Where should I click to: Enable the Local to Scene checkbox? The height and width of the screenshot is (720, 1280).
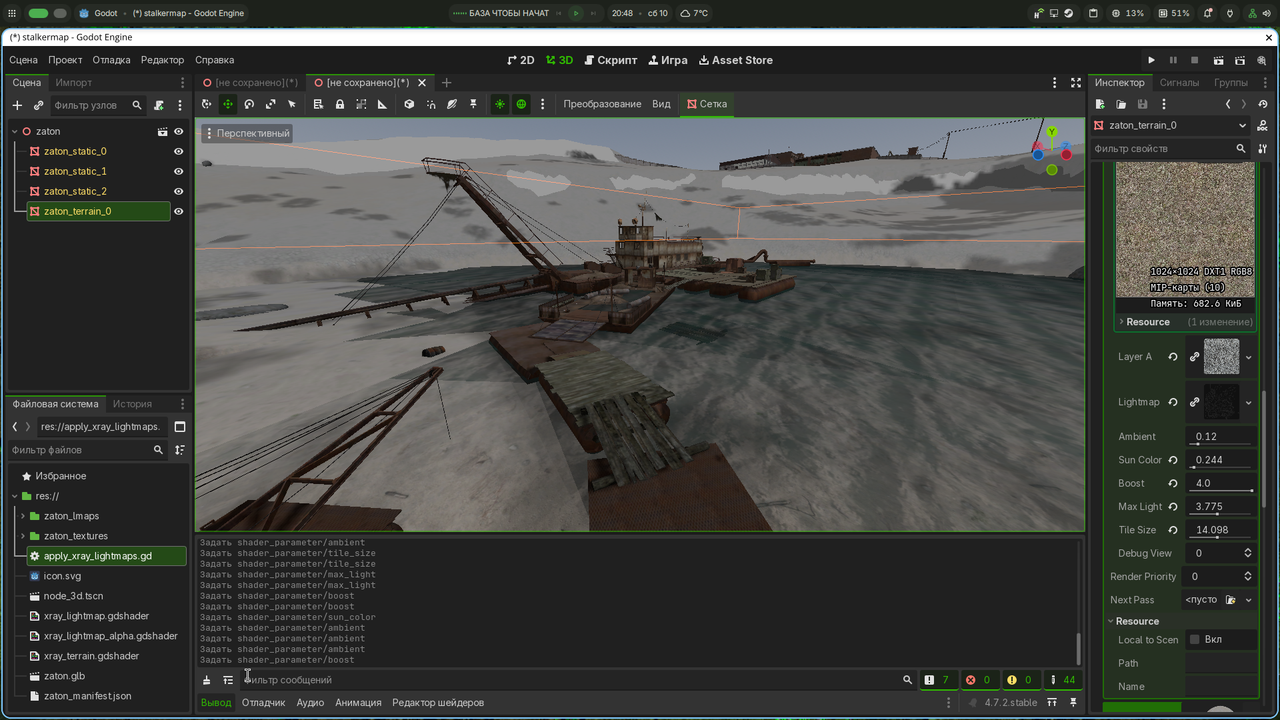tap(1195, 640)
